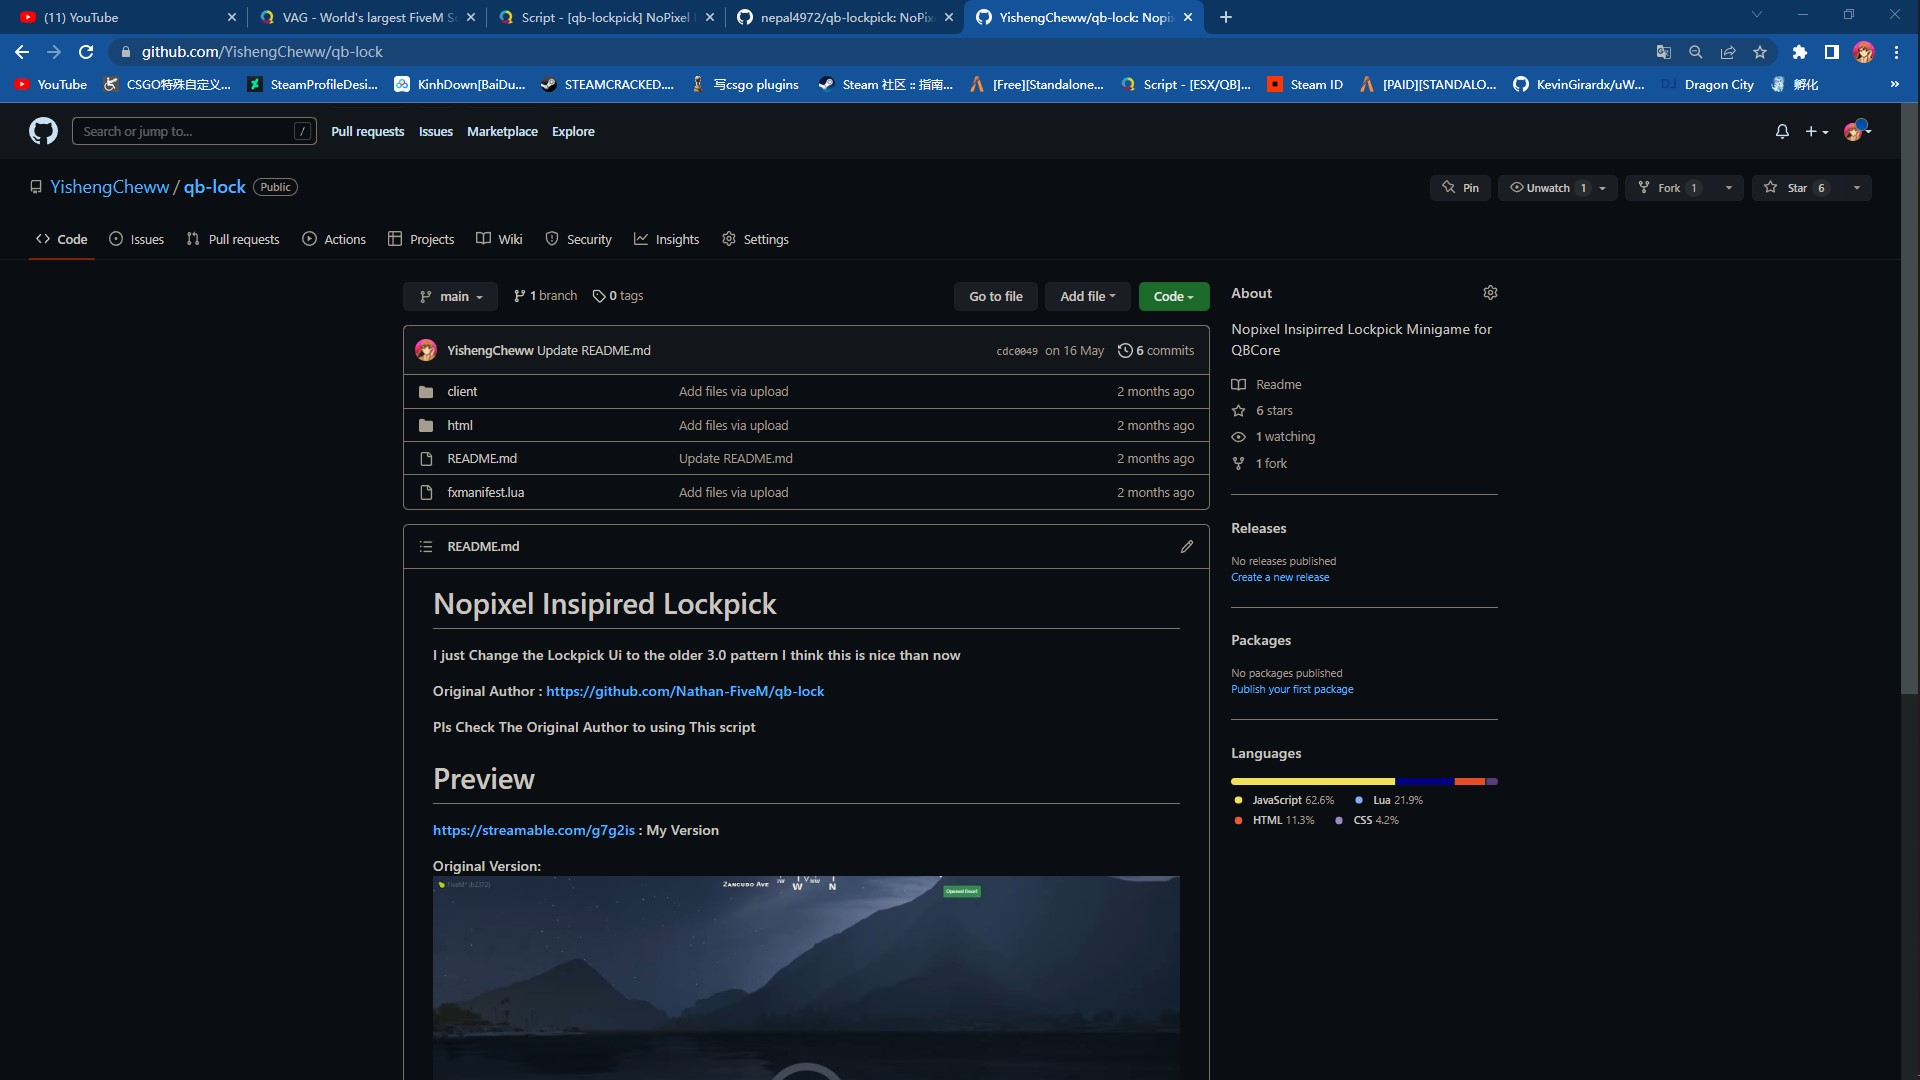Show more bookmarks chevron
Image resolution: width=1920 pixels, height=1080 pixels.
pos(1894,84)
